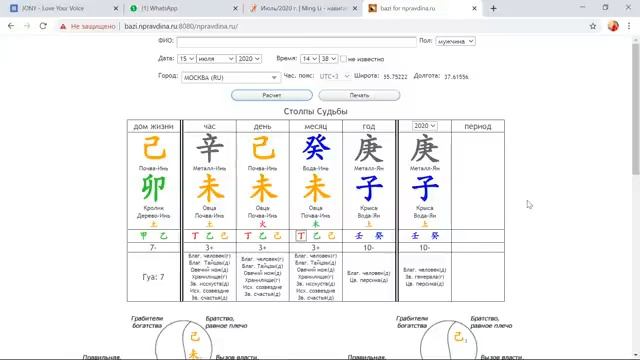Close the JONY - Love Your Voice tab
The width and height of the screenshot is (640, 360).
tap(116, 8)
